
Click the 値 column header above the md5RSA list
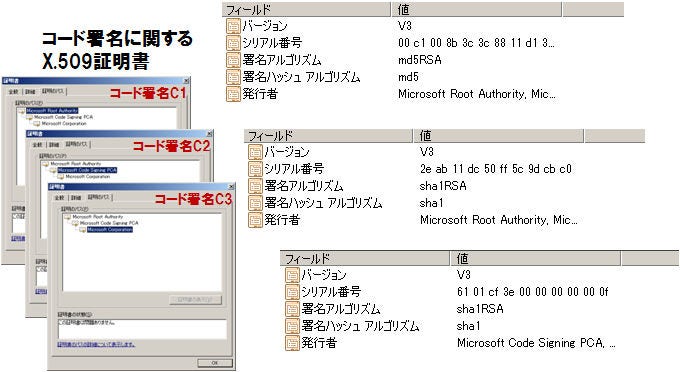pyautogui.click(x=476, y=10)
